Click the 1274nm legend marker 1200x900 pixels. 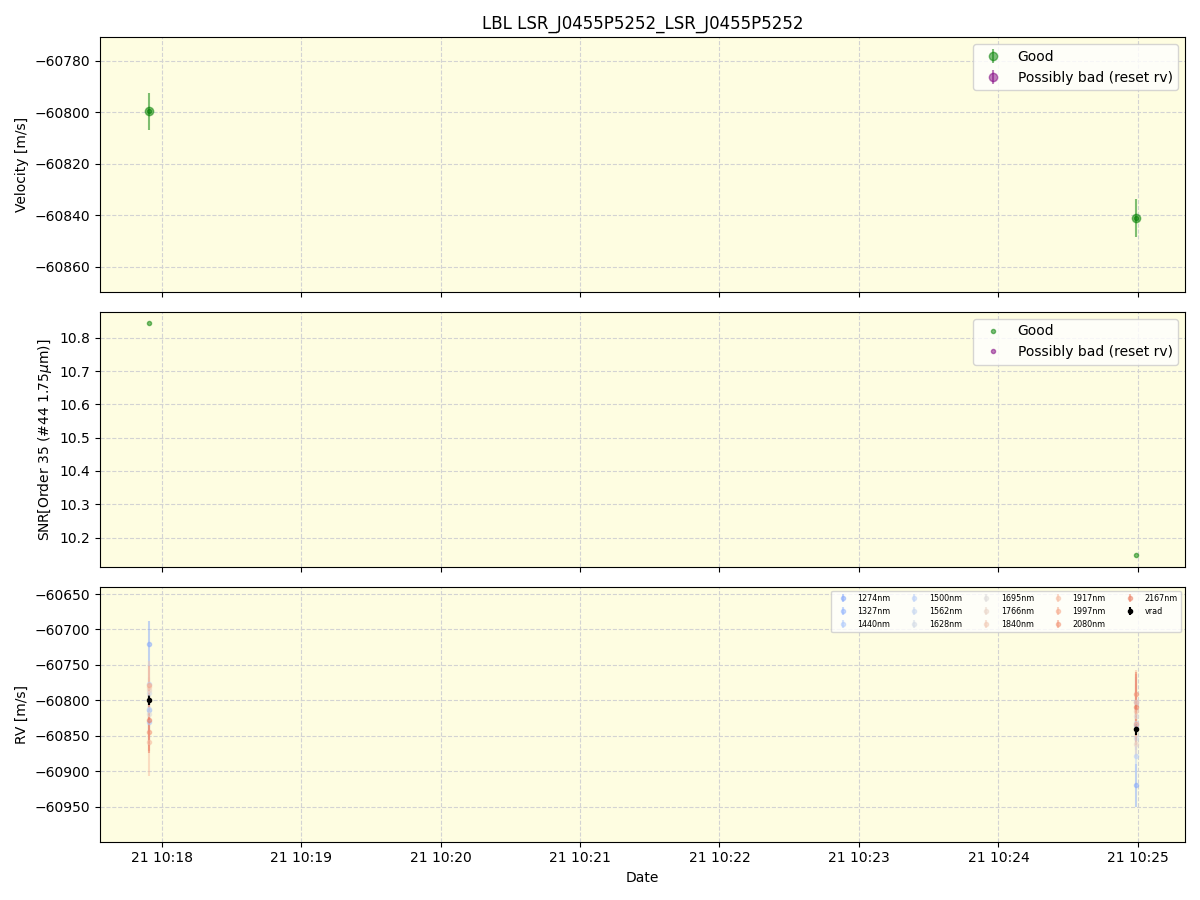coord(843,598)
